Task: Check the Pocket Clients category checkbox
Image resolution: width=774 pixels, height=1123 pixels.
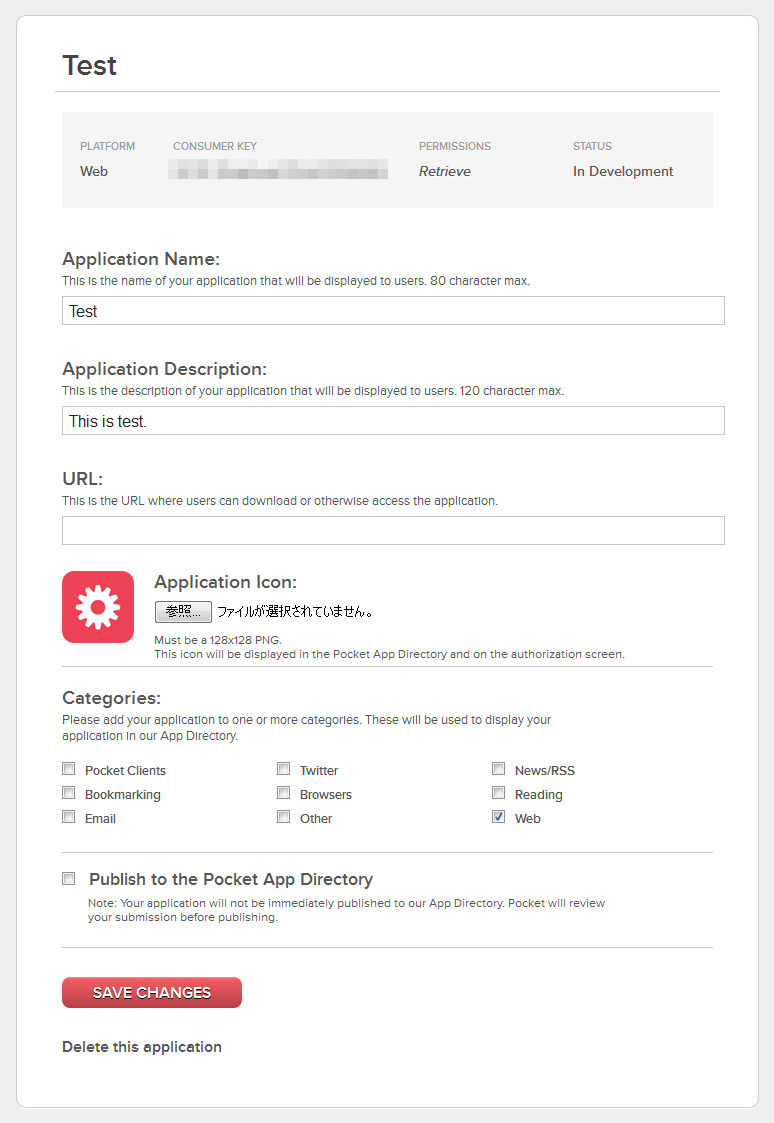Action: [x=69, y=768]
